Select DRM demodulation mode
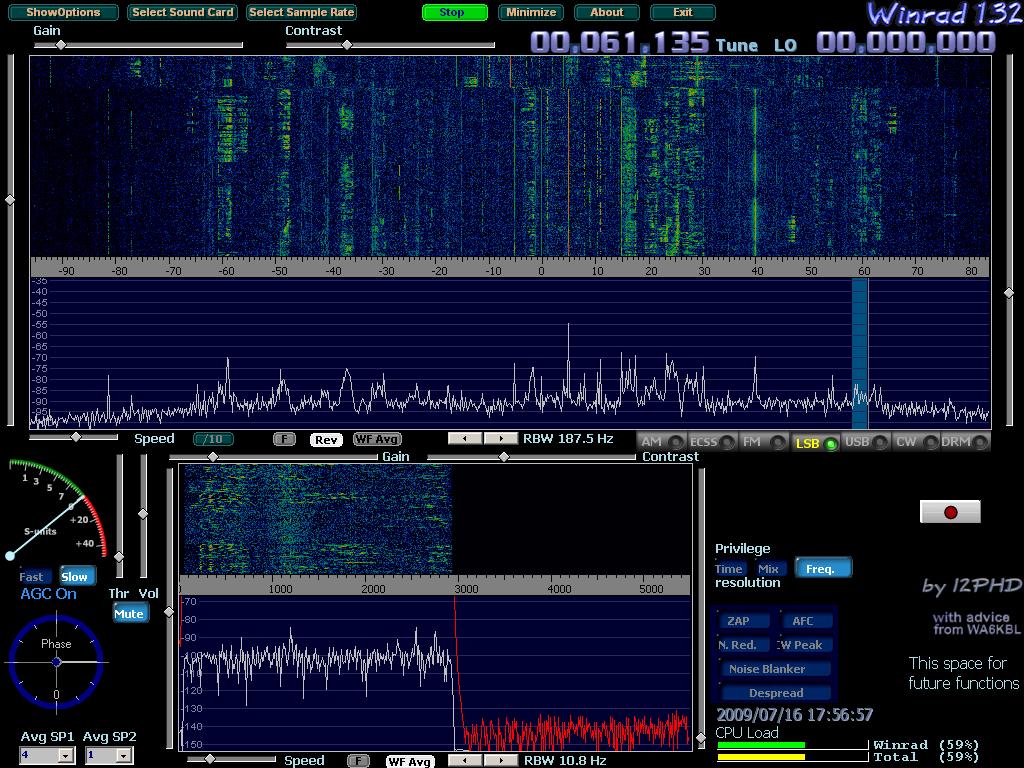 click(x=965, y=442)
